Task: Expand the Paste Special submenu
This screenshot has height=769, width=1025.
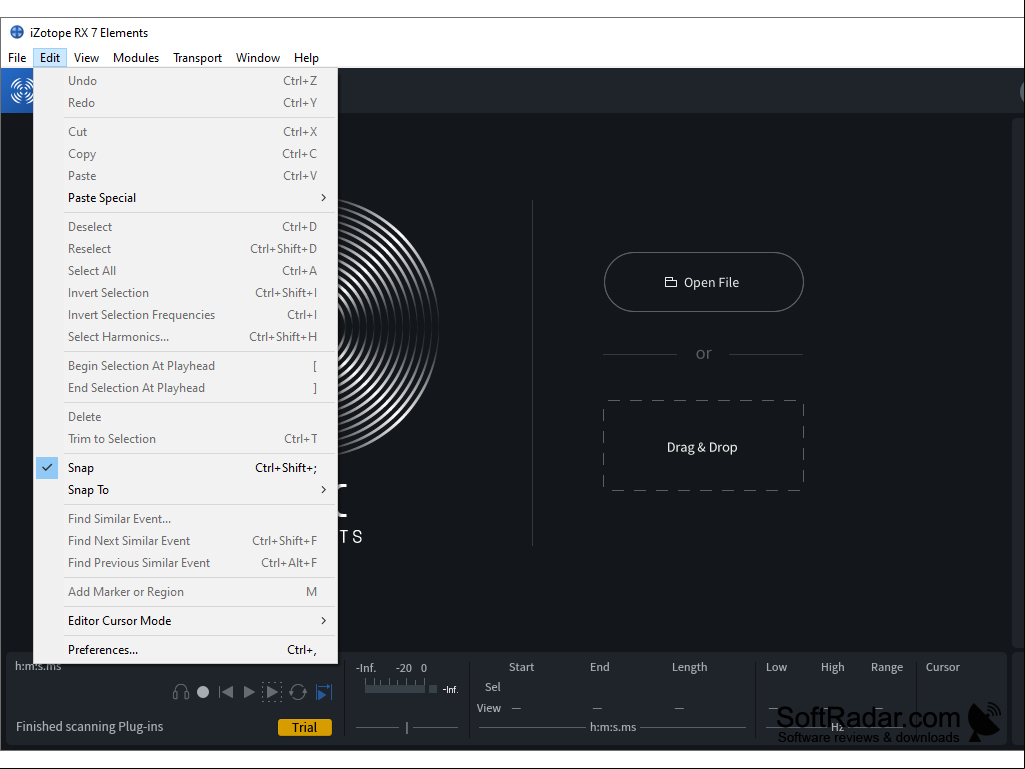Action: (x=186, y=197)
